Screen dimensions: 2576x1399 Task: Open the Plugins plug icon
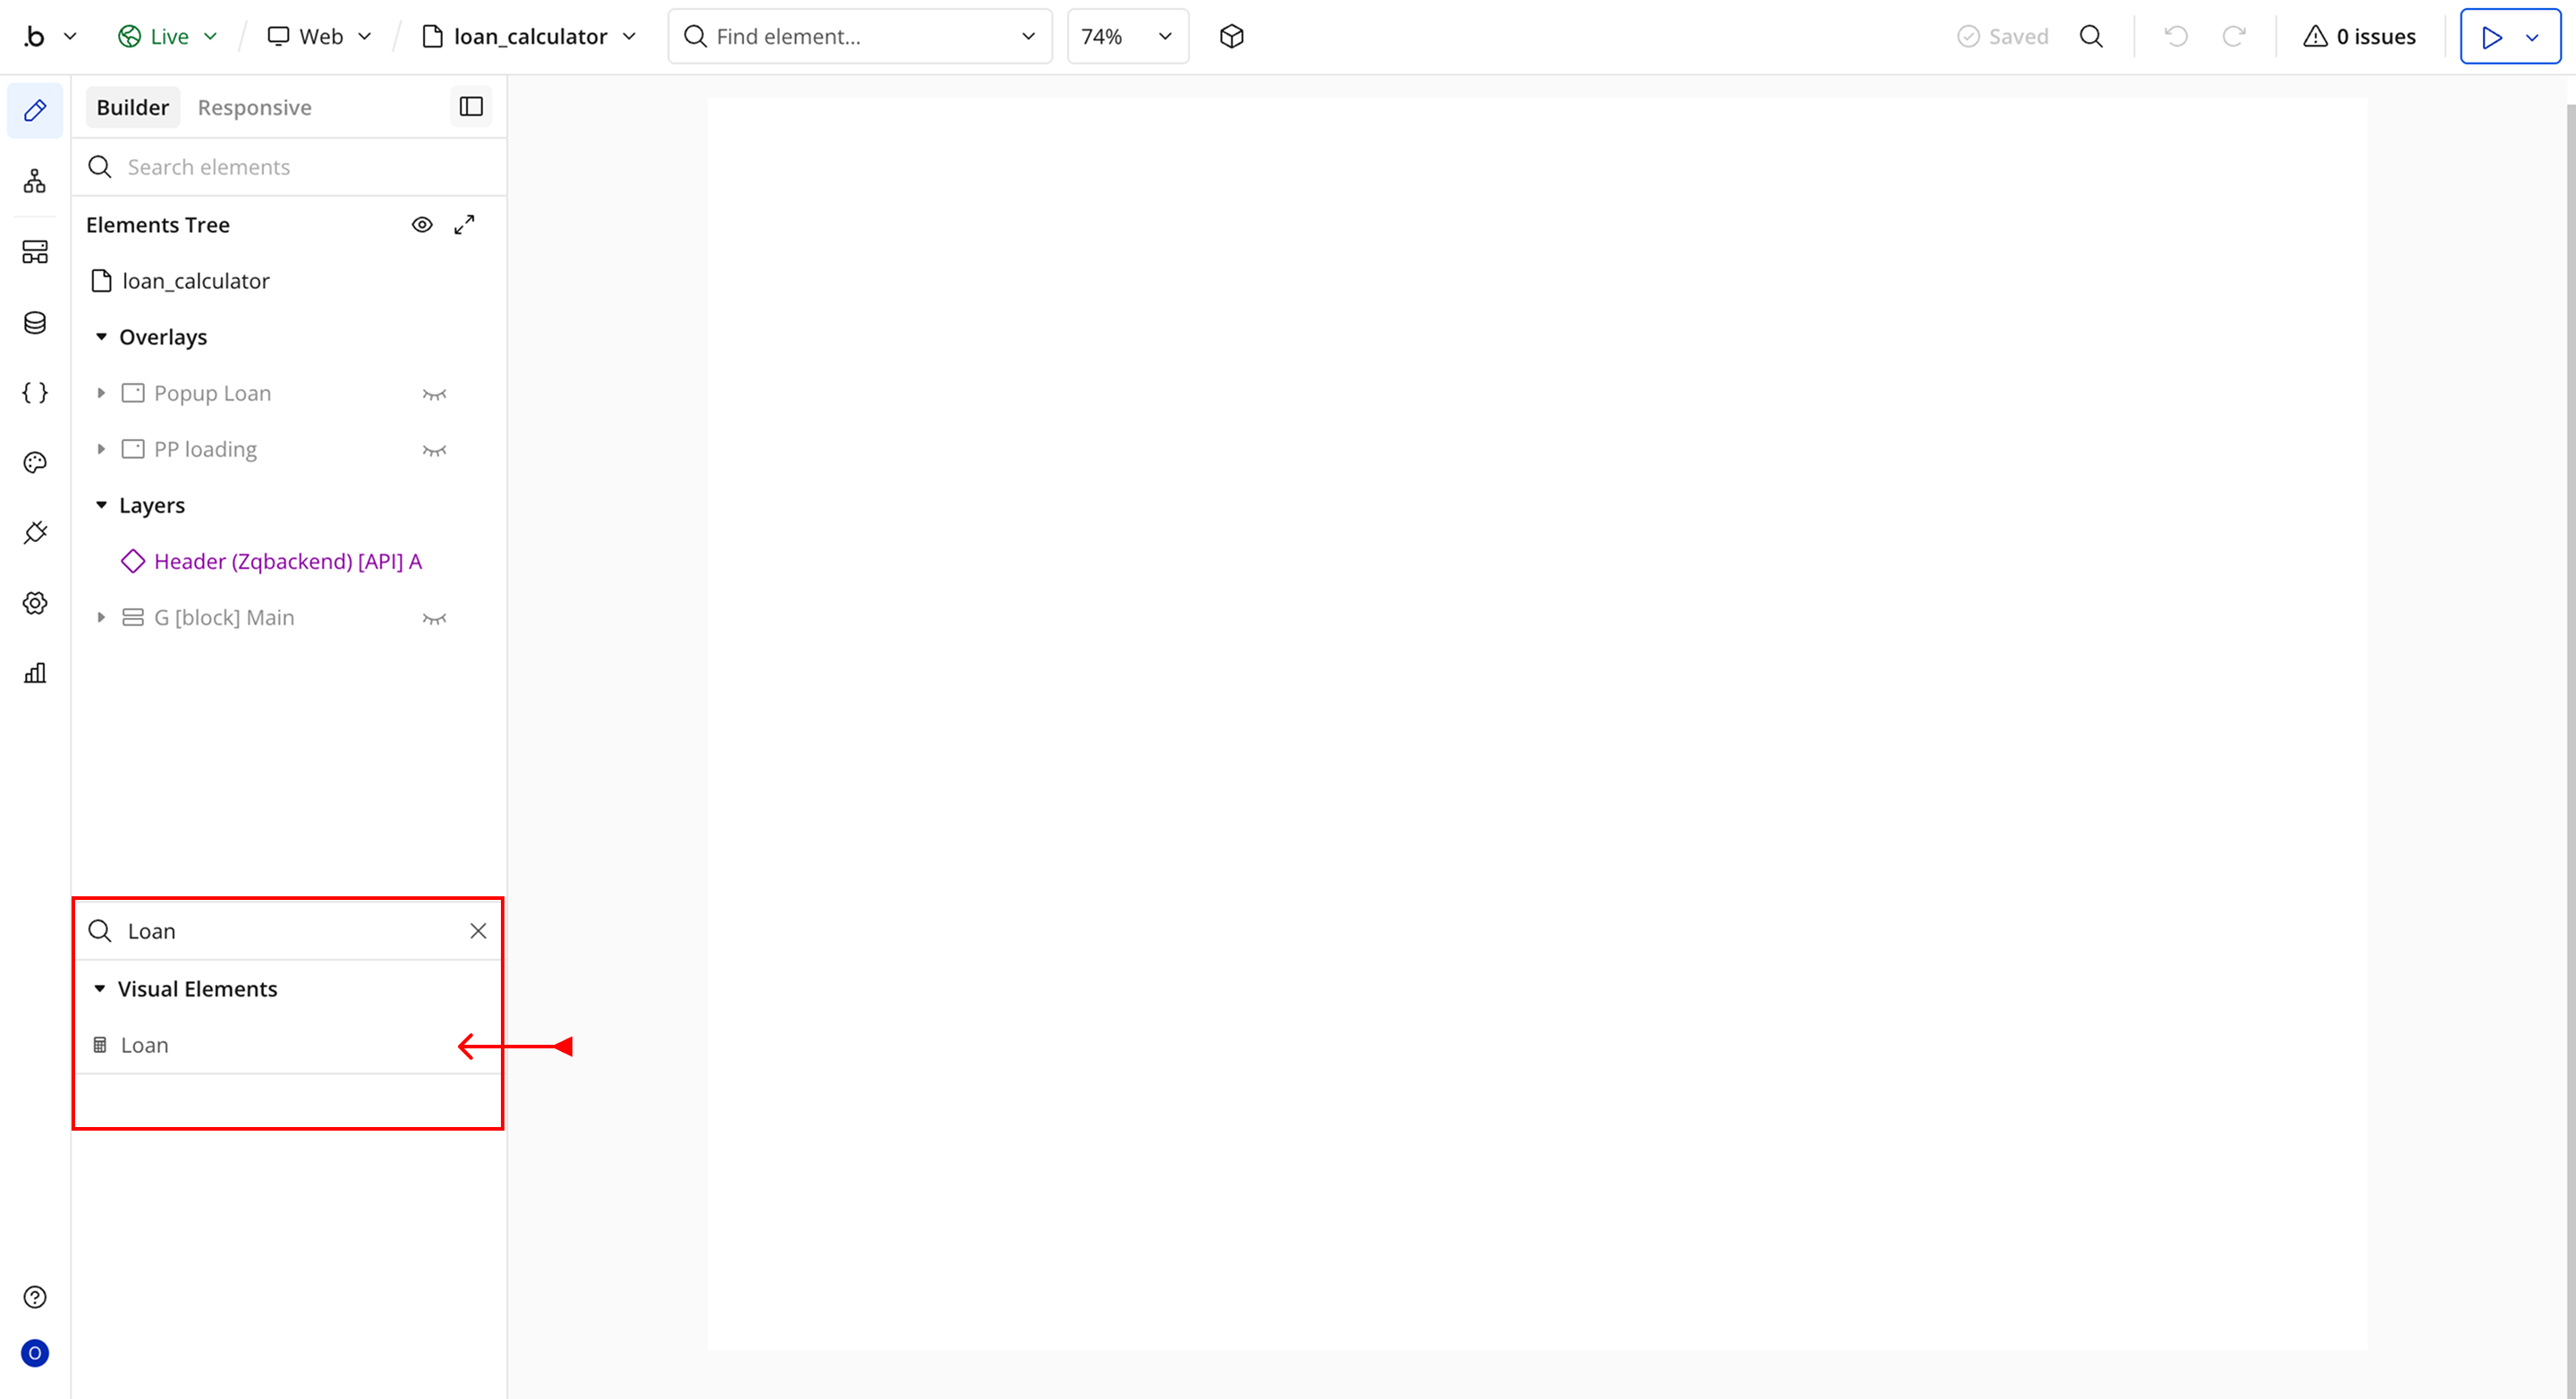(x=35, y=533)
